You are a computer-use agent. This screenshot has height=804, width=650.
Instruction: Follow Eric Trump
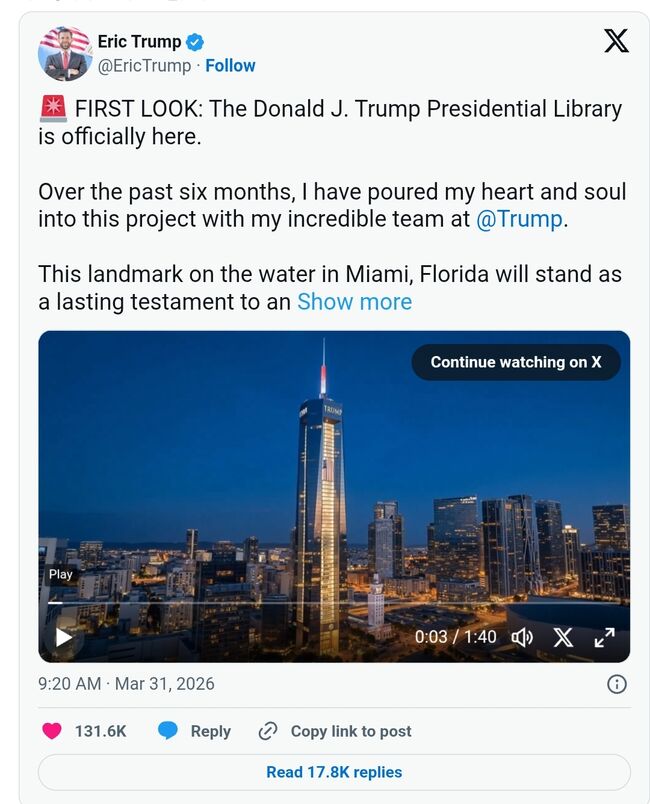(x=230, y=66)
